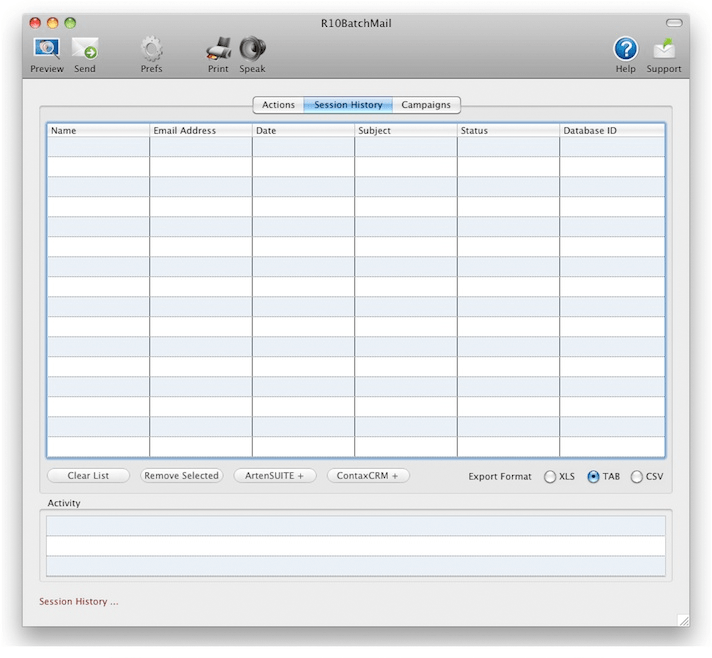
Task: Click the ArtenSUITE + button
Action: pos(274,475)
